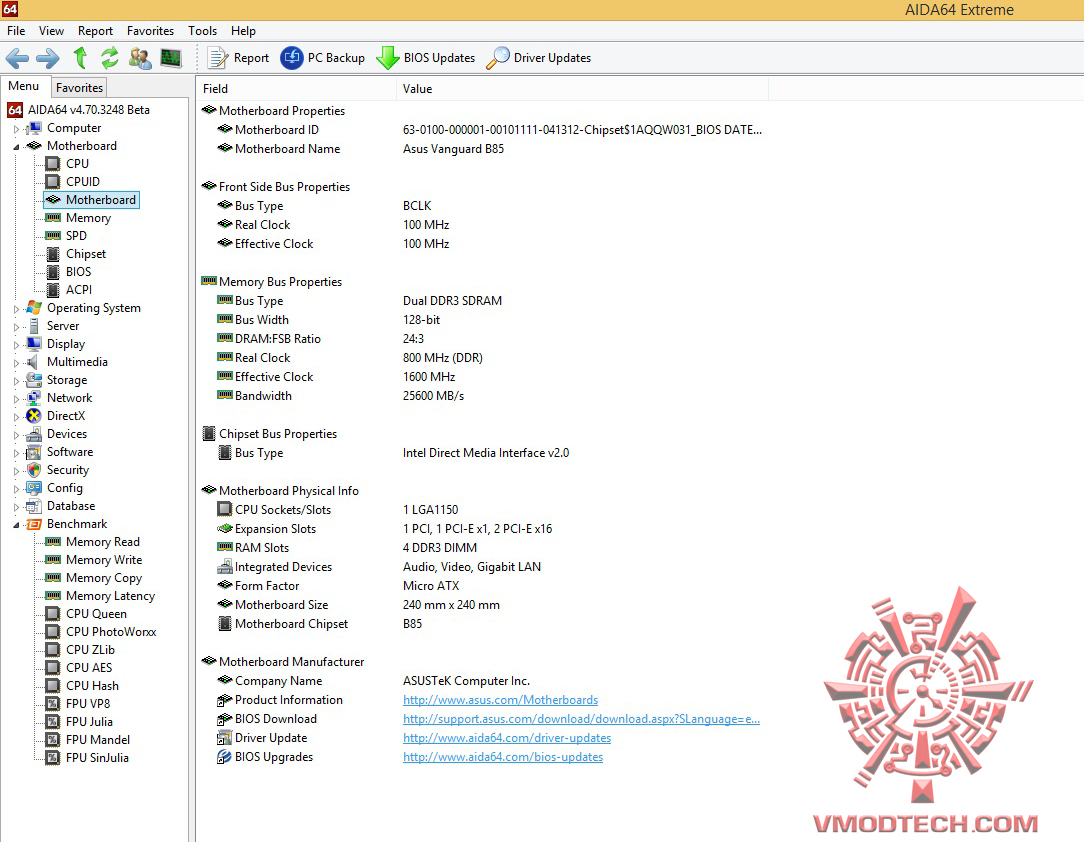
Task: Switch to the Menu tab
Action: (x=24, y=86)
